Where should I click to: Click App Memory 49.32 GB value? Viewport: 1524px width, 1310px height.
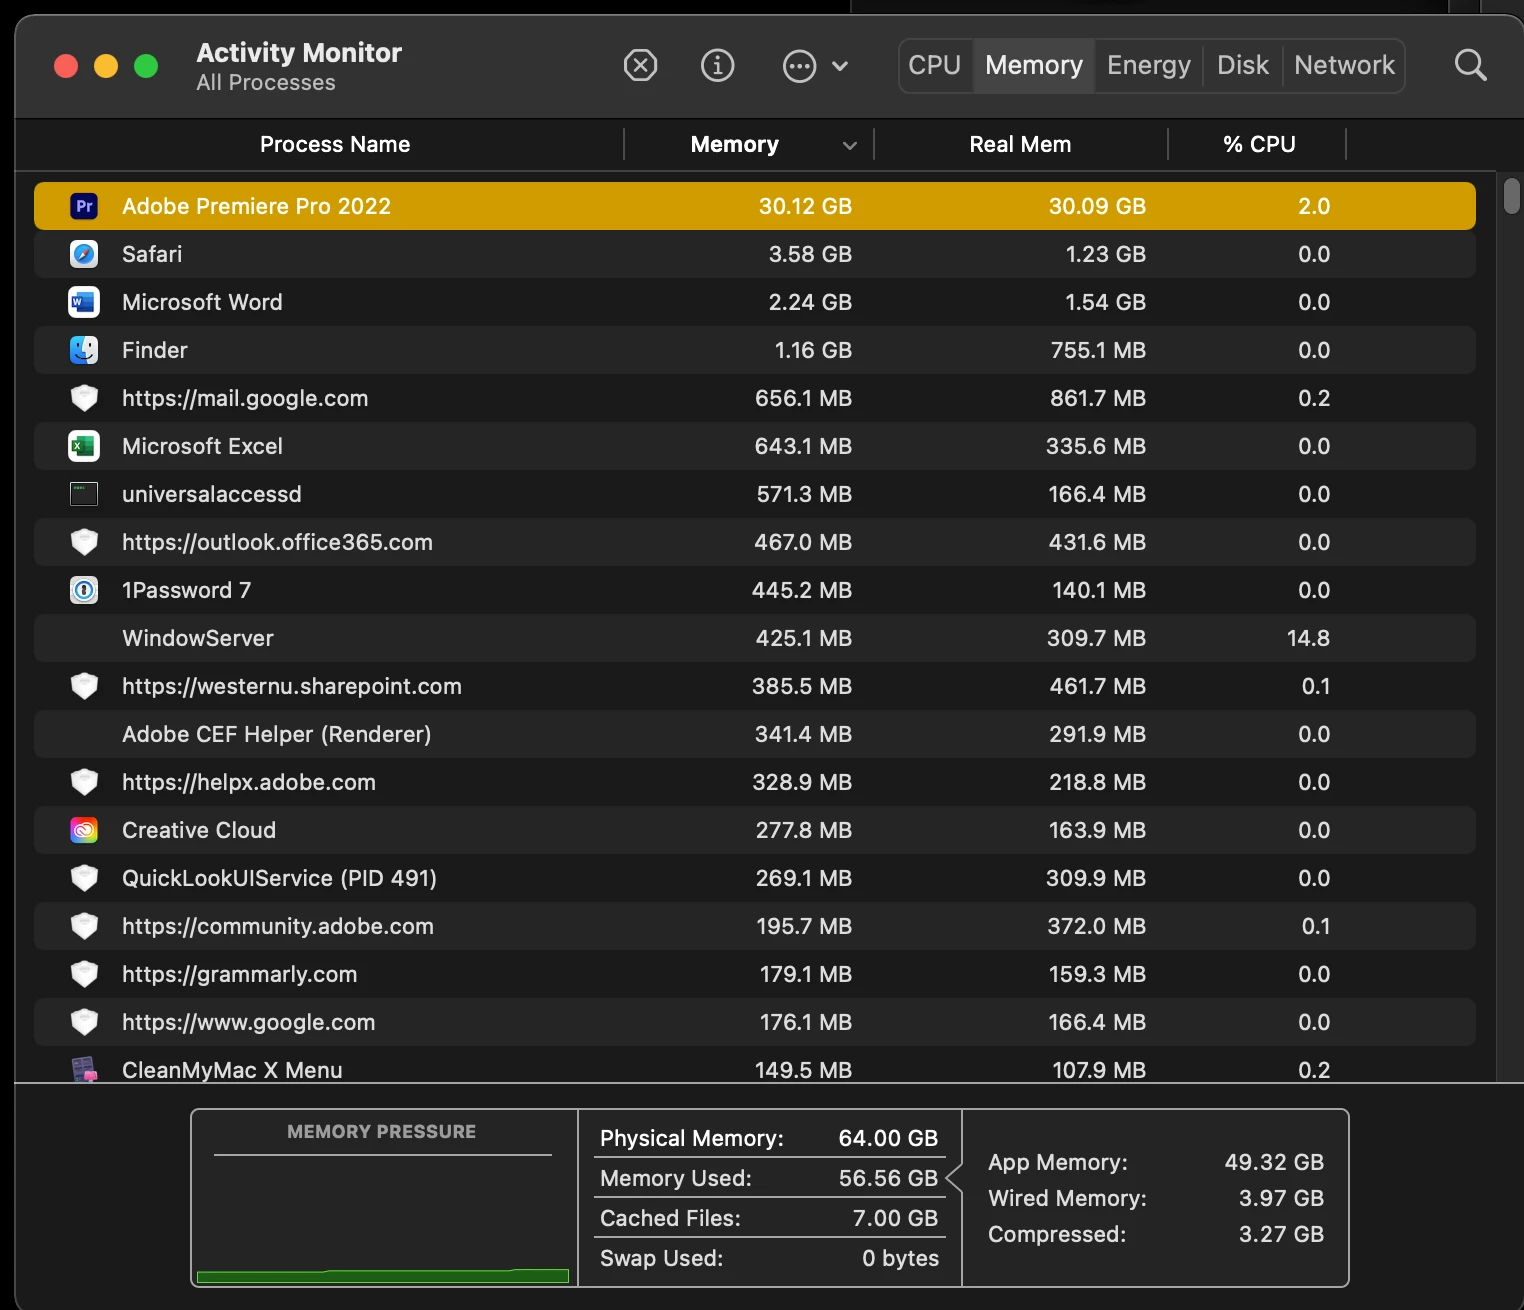[1274, 1162]
